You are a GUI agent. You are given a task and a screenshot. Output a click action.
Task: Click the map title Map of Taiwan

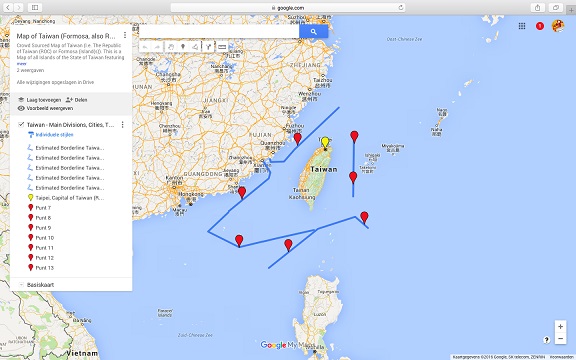tap(66, 36)
